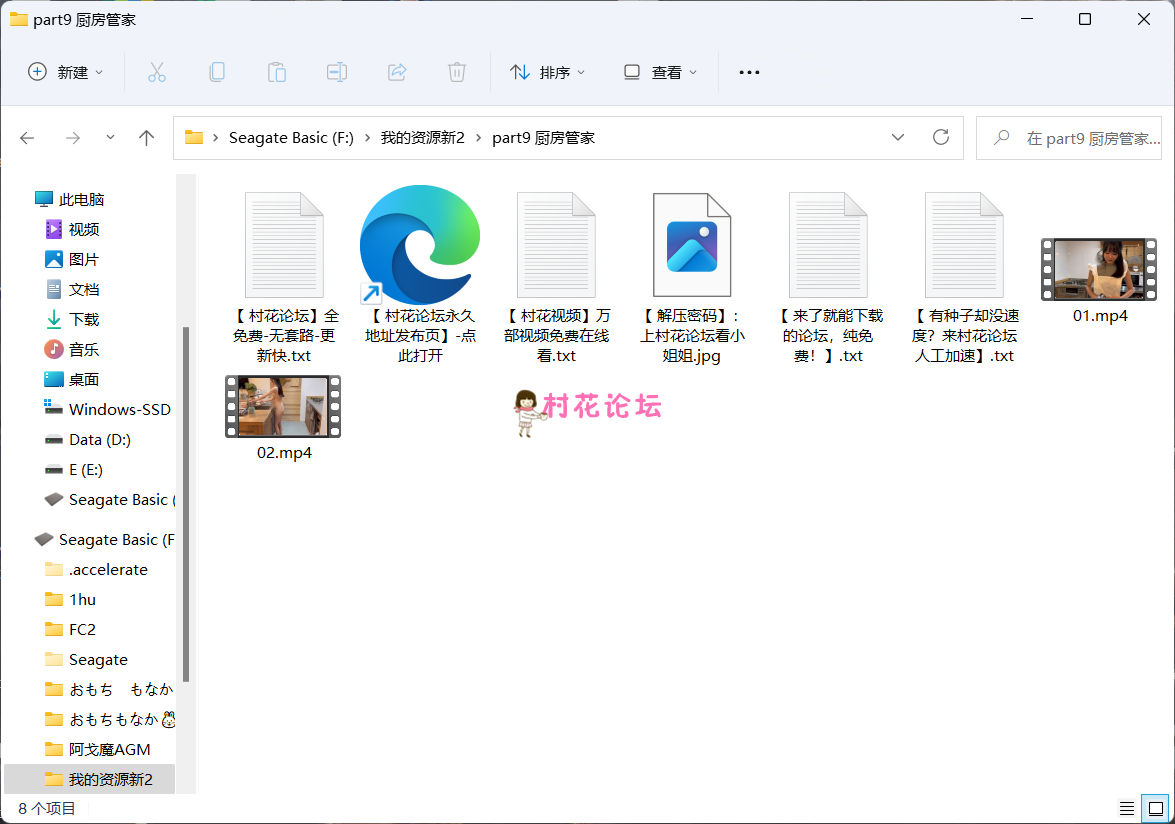This screenshot has height=824, width=1175.
Task: Click the Delete trash can icon
Action: pyautogui.click(x=457, y=72)
